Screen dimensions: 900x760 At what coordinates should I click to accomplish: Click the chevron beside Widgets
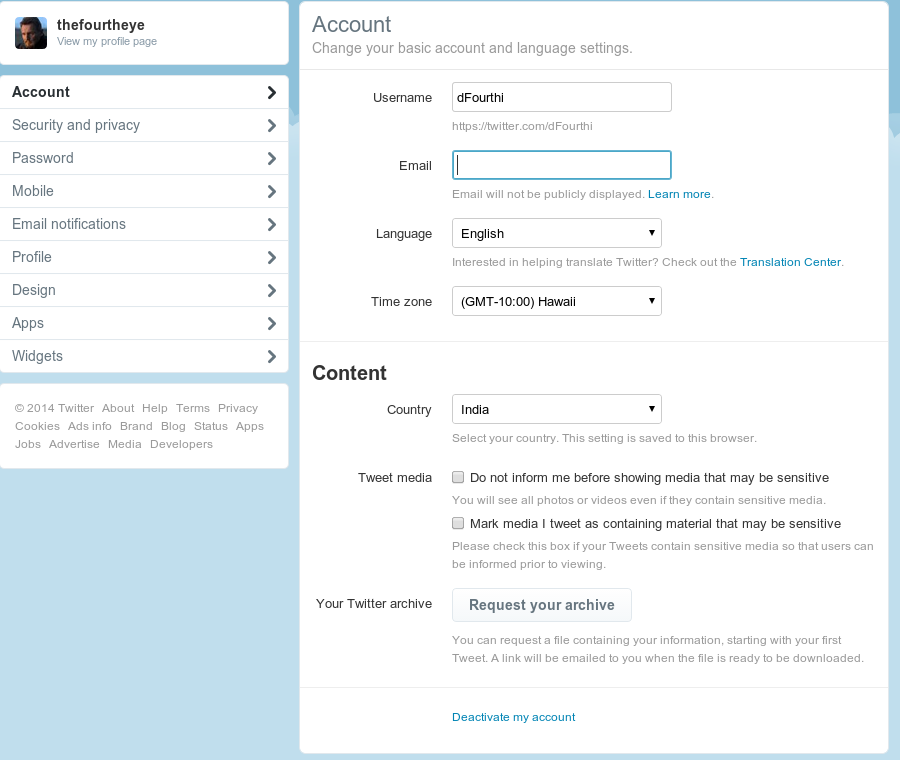(x=272, y=356)
